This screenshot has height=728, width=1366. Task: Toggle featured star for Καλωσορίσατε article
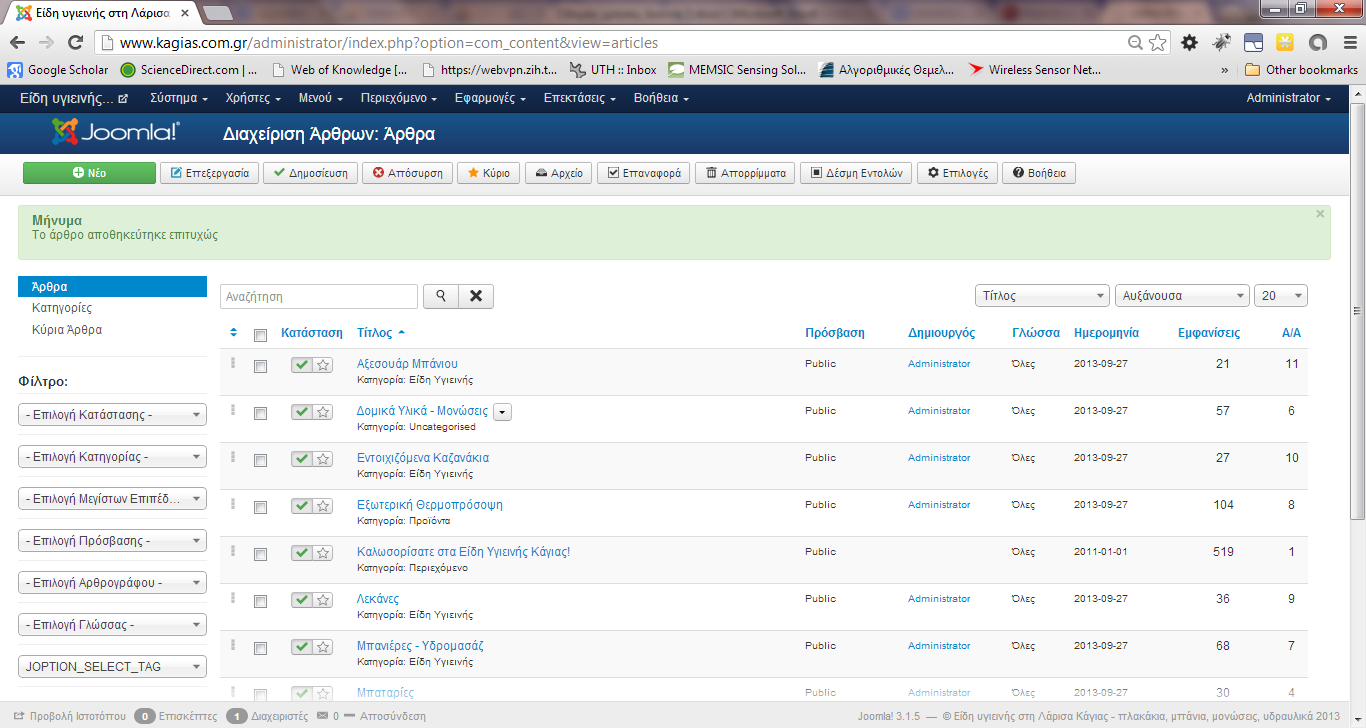(x=323, y=553)
